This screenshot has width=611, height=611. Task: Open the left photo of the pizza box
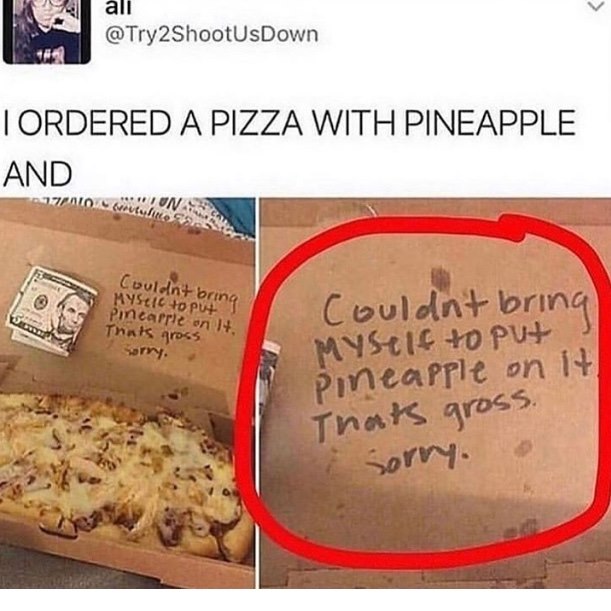[x=127, y=393]
